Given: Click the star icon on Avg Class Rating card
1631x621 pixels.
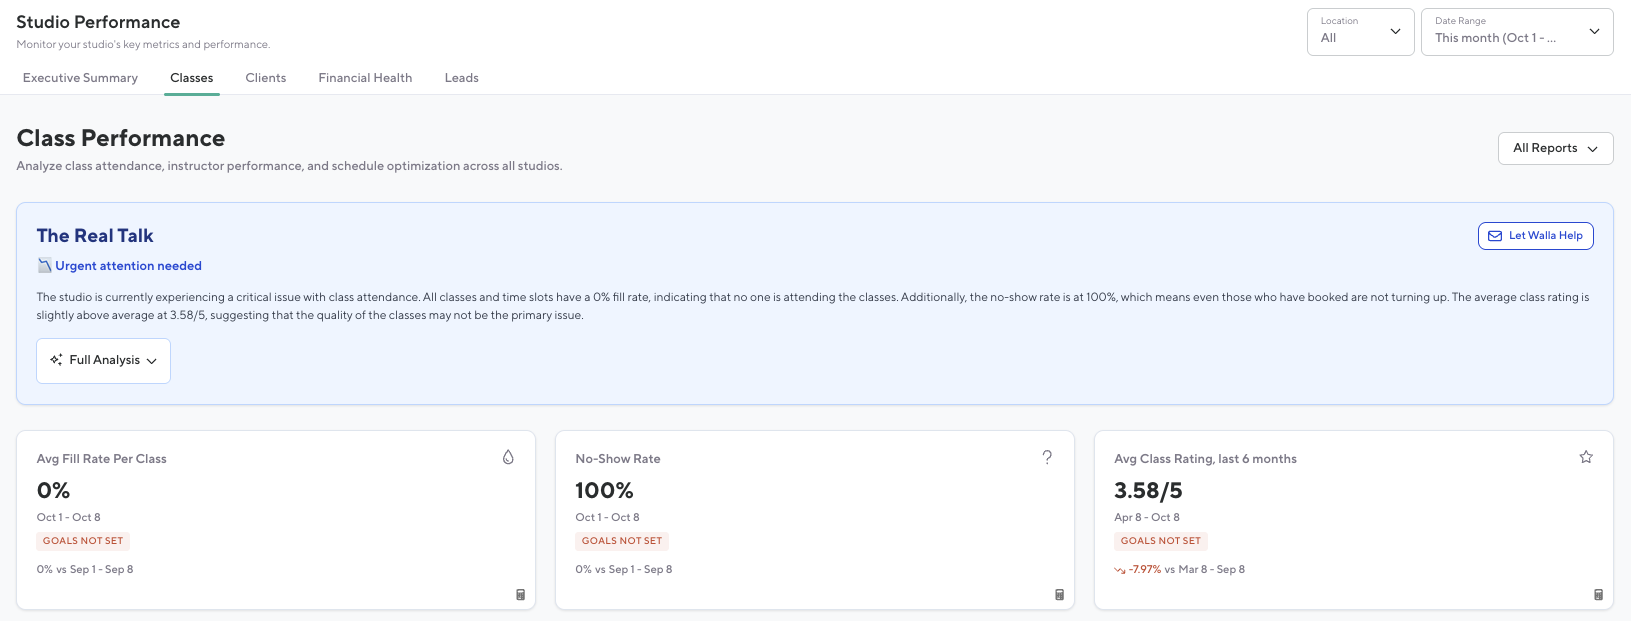Looking at the screenshot, I should point(1586,457).
